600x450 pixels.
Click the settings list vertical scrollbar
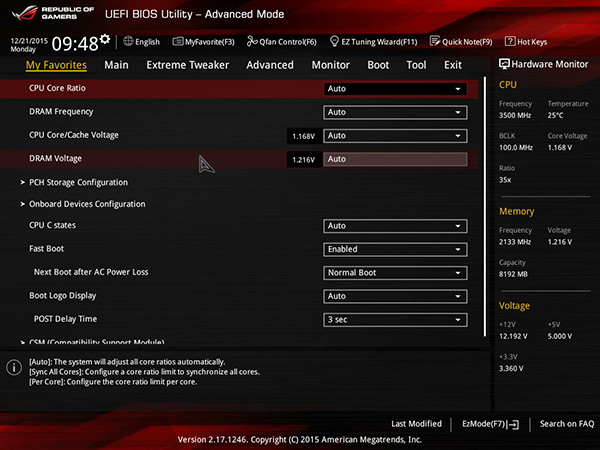[x=485, y=207]
